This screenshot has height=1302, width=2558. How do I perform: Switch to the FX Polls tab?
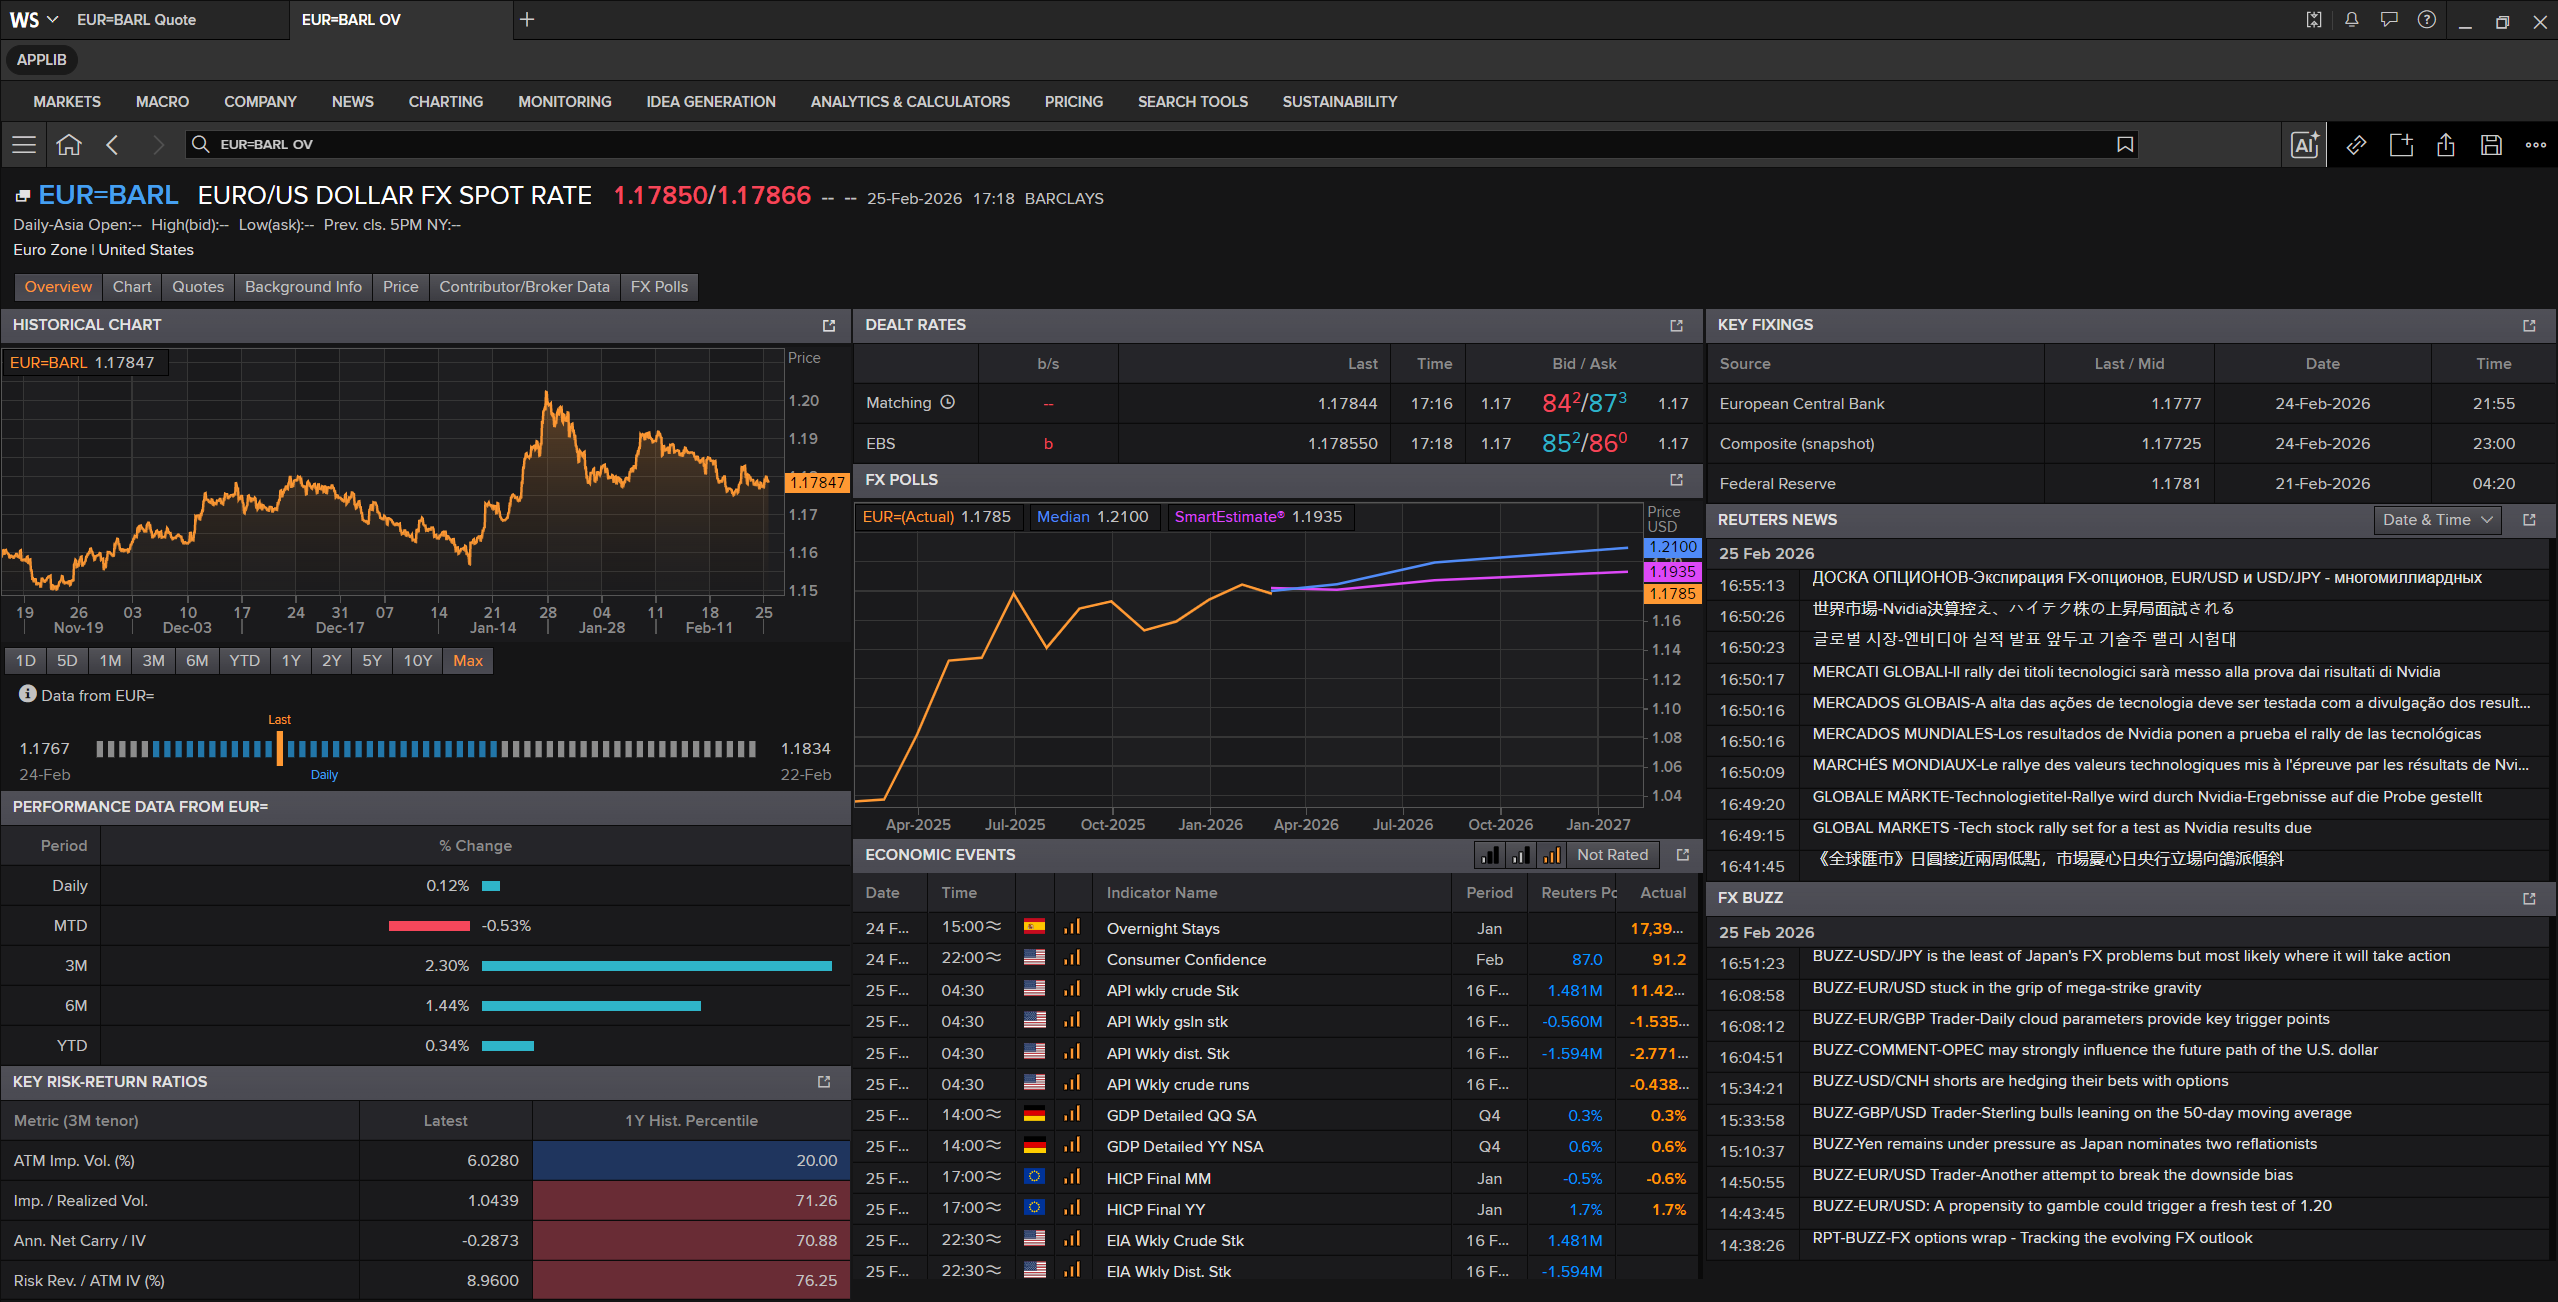[x=659, y=287]
